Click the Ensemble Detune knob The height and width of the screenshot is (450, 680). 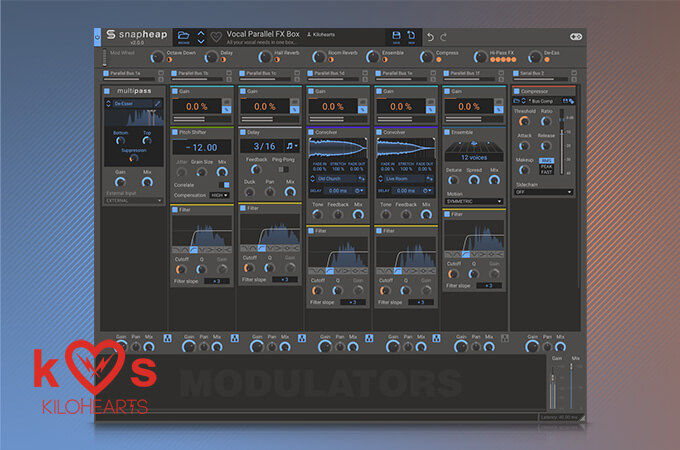click(x=453, y=180)
